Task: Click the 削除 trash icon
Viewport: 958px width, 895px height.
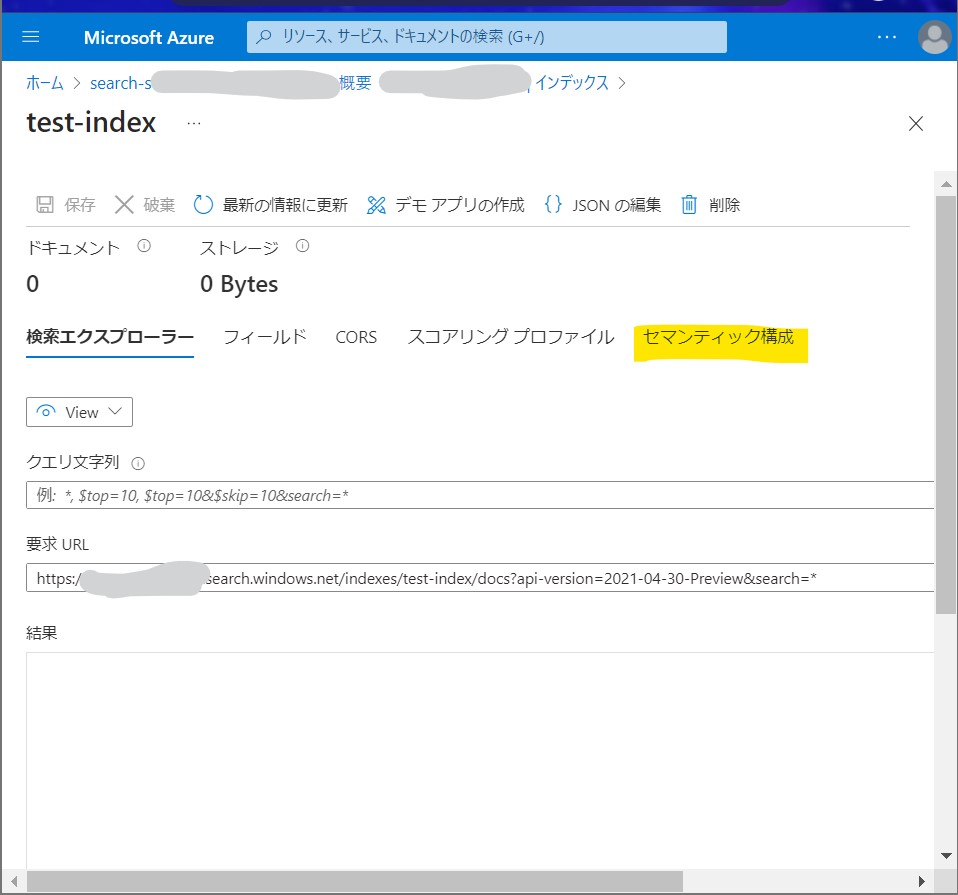Action: coord(689,205)
